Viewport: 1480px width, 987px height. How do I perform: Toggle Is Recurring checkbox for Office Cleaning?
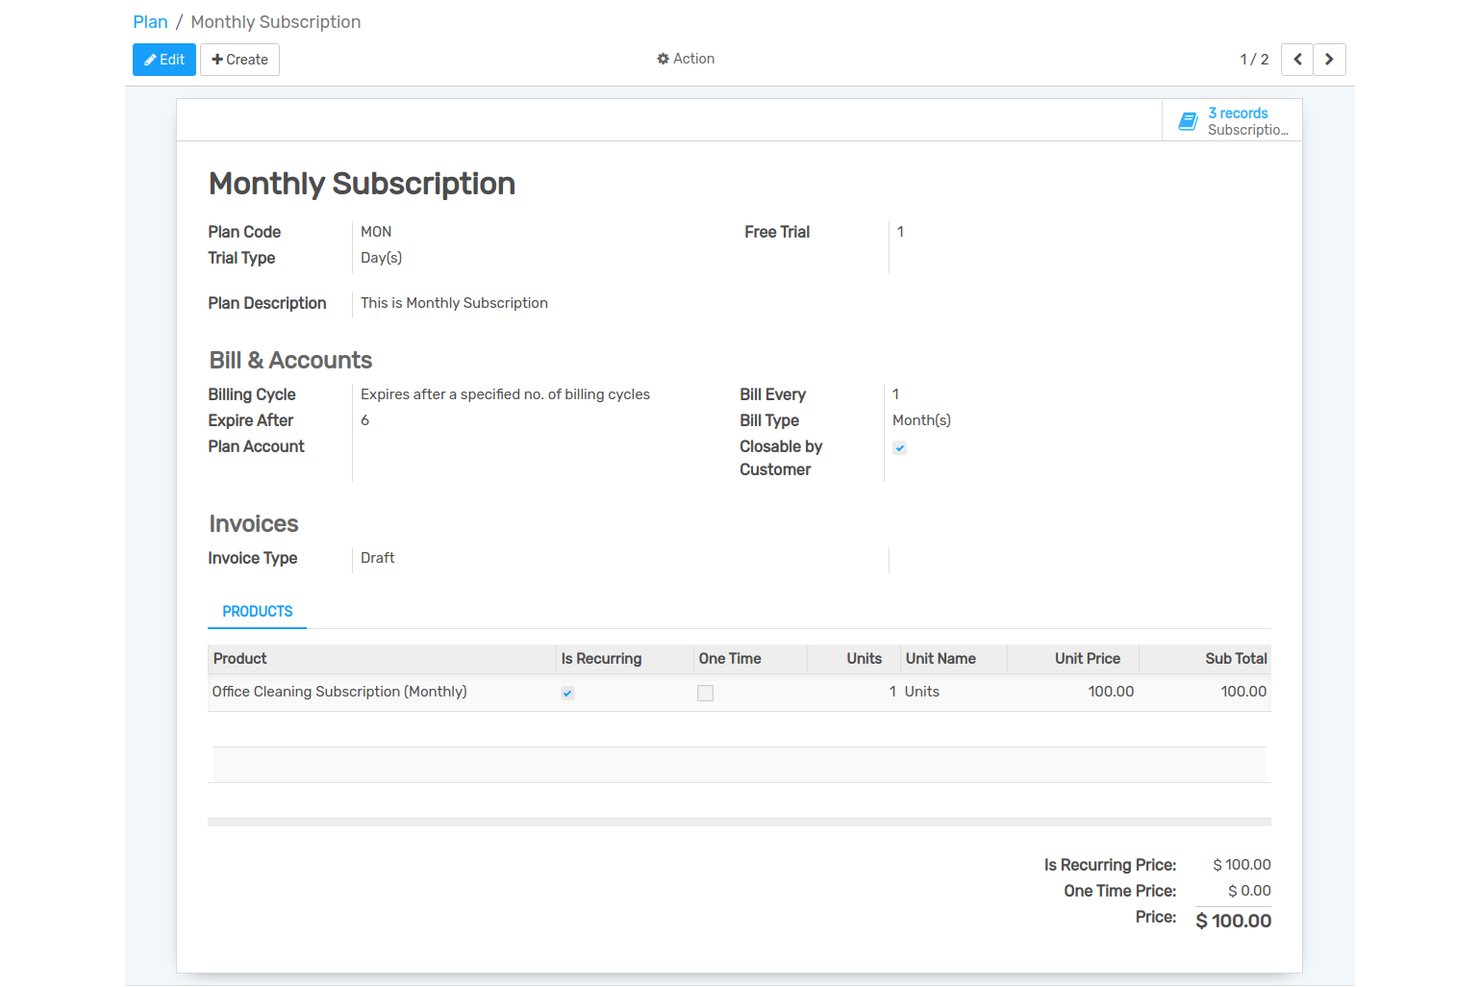(x=567, y=693)
